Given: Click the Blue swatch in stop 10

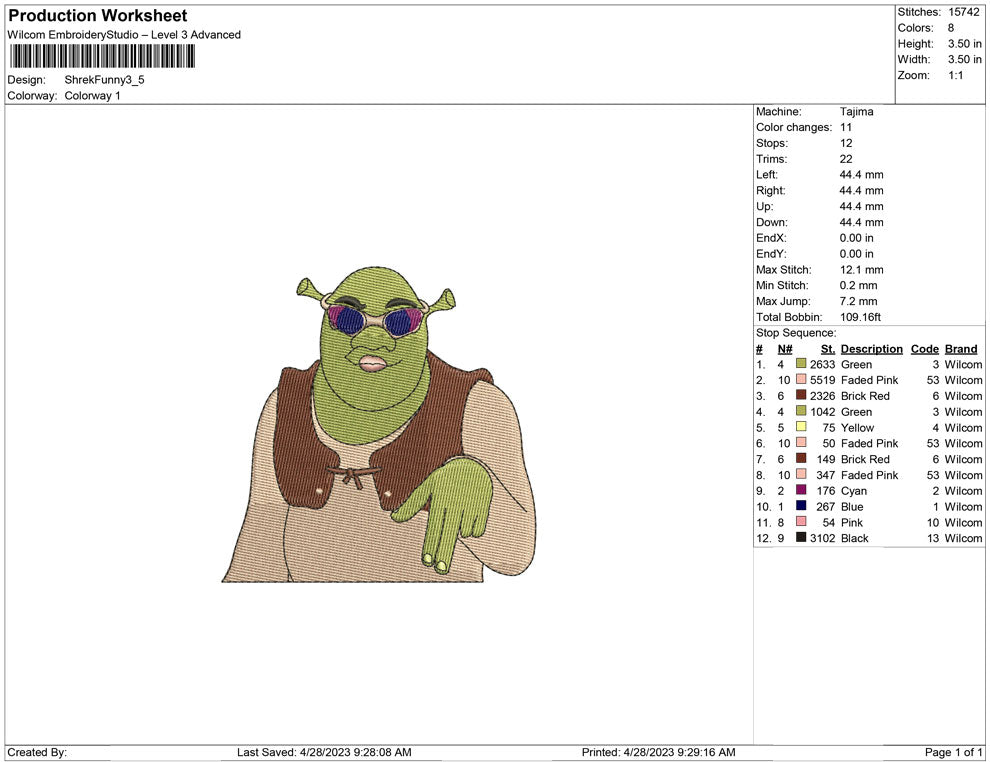Looking at the screenshot, I should point(801,506).
